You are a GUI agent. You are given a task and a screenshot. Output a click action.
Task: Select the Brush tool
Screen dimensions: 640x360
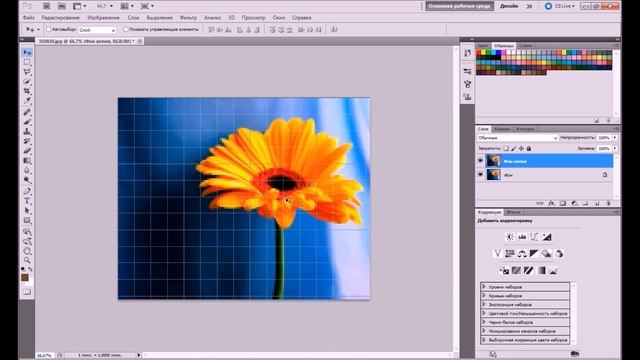27,122
